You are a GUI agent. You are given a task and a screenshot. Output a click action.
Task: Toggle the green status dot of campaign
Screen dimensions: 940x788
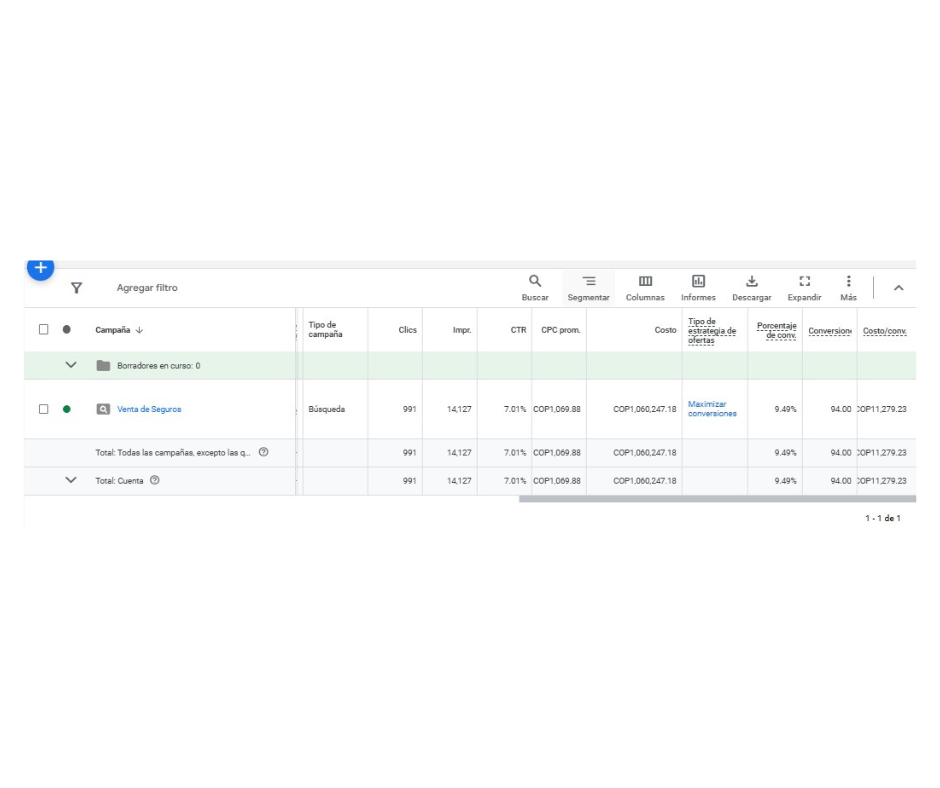(67, 409)
